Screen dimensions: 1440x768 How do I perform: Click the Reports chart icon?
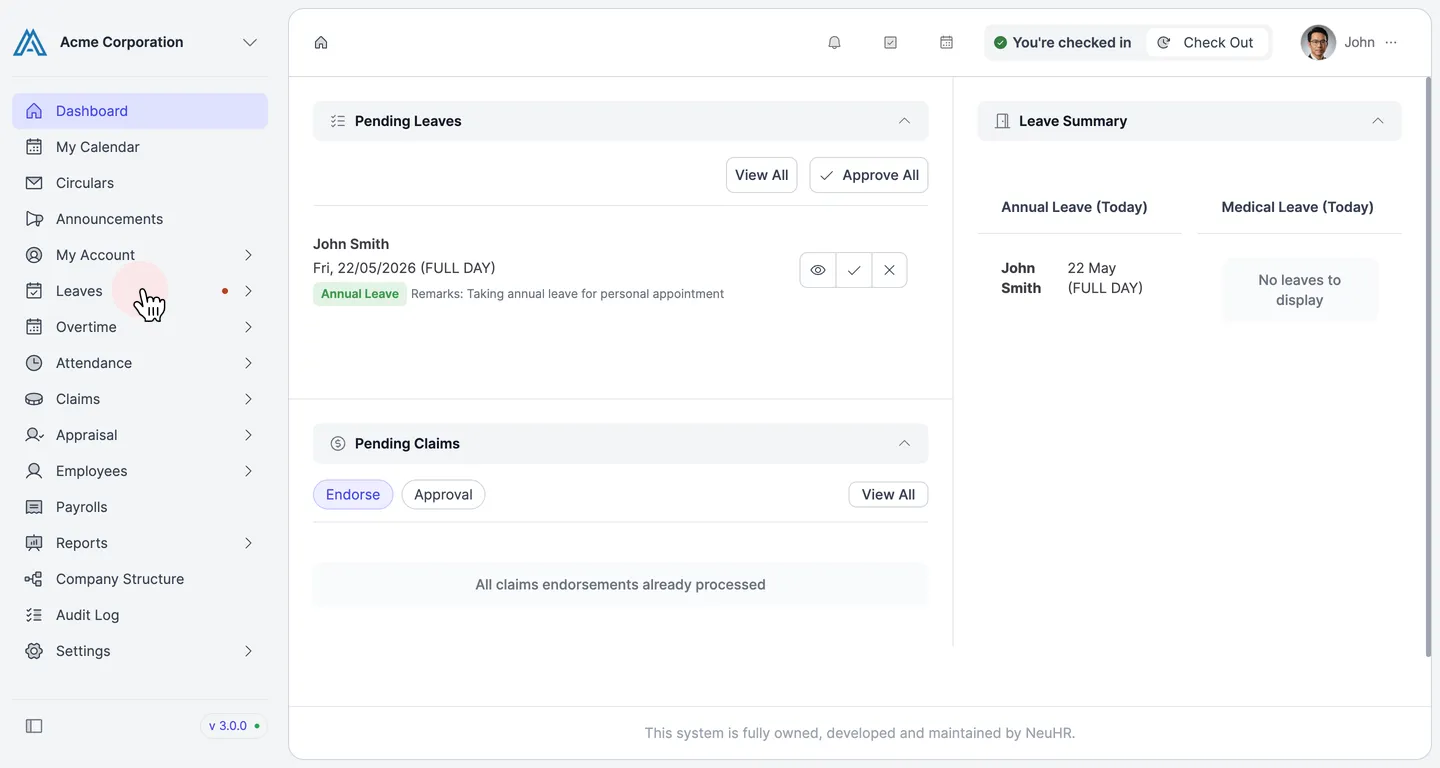point(34,543)
